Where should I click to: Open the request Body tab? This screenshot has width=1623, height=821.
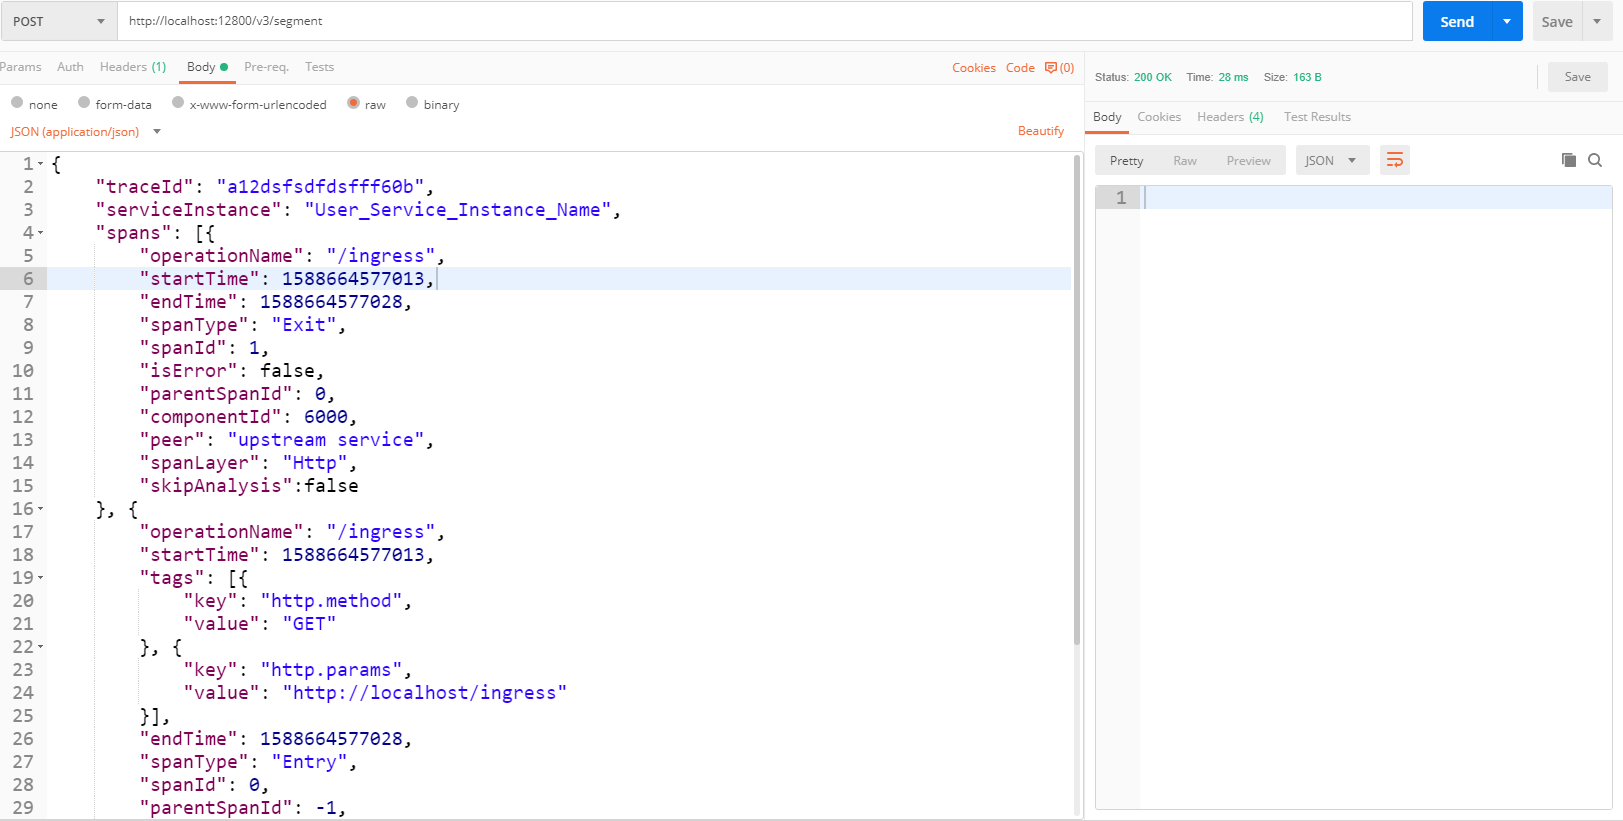point(207,67)
